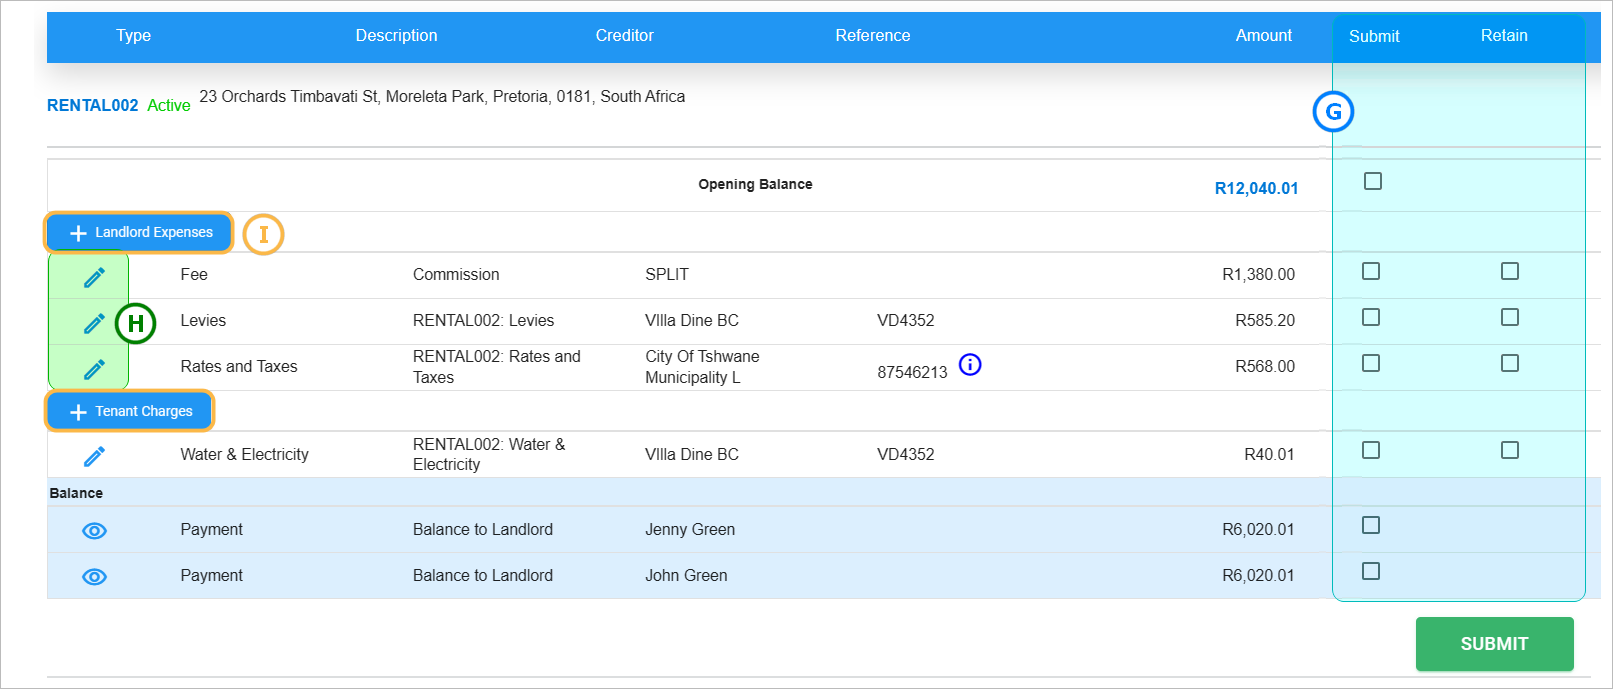Open the RENTAL002 property link

(x=92, y=105)
